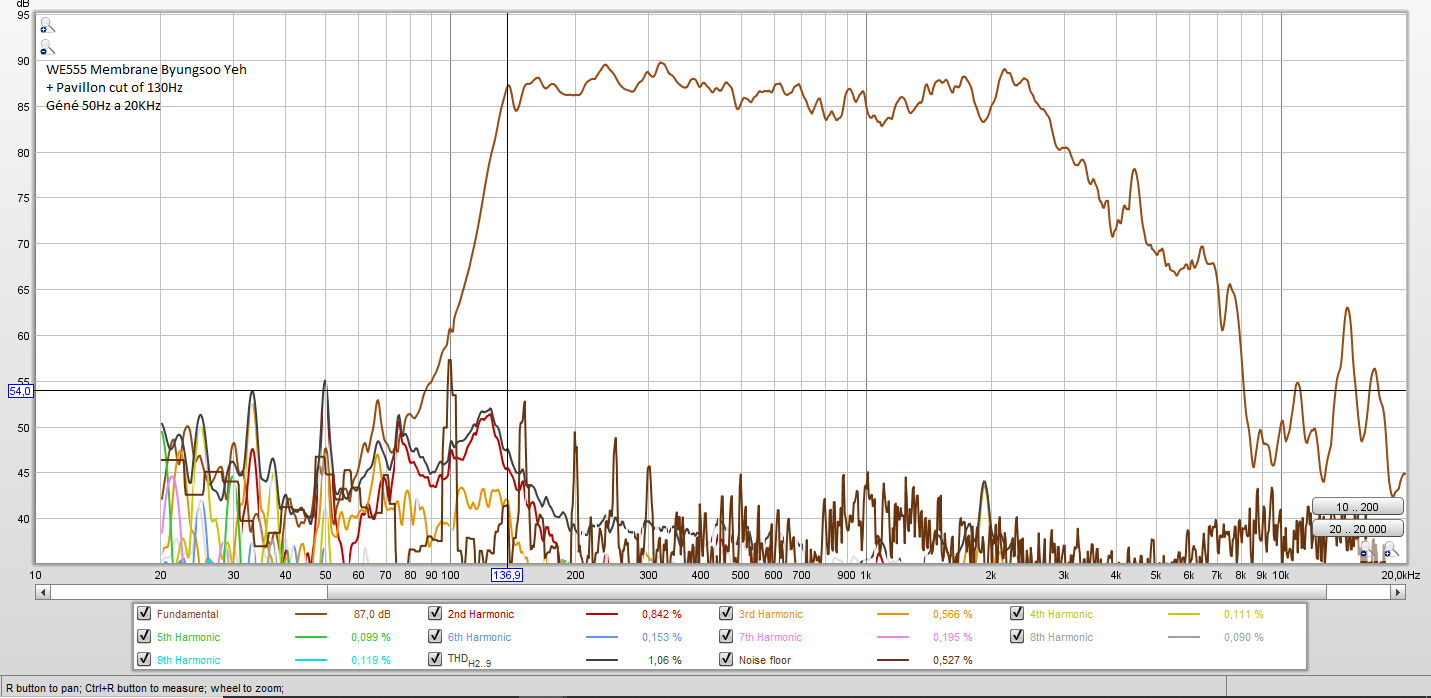Click the 136,9 frequency cursor label
1431x698 pixels.
point(508,575)
